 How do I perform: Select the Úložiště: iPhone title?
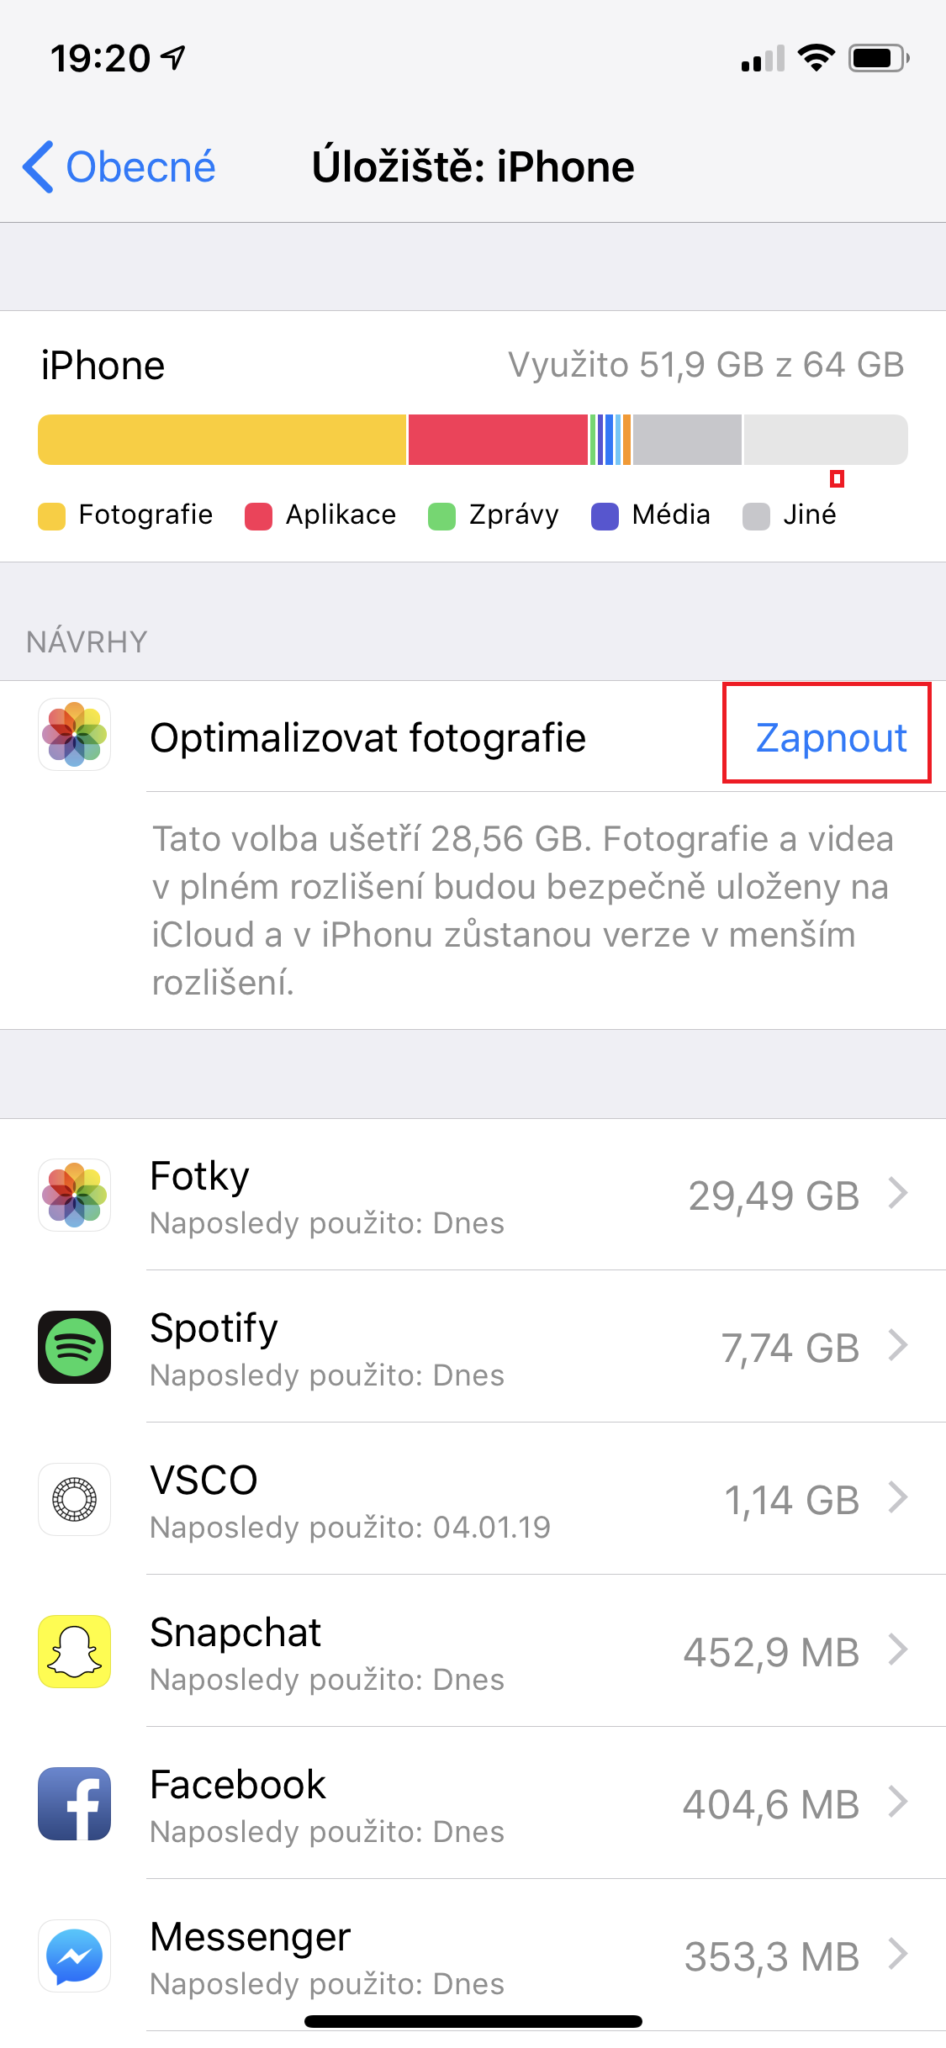[x=473, y=167]
